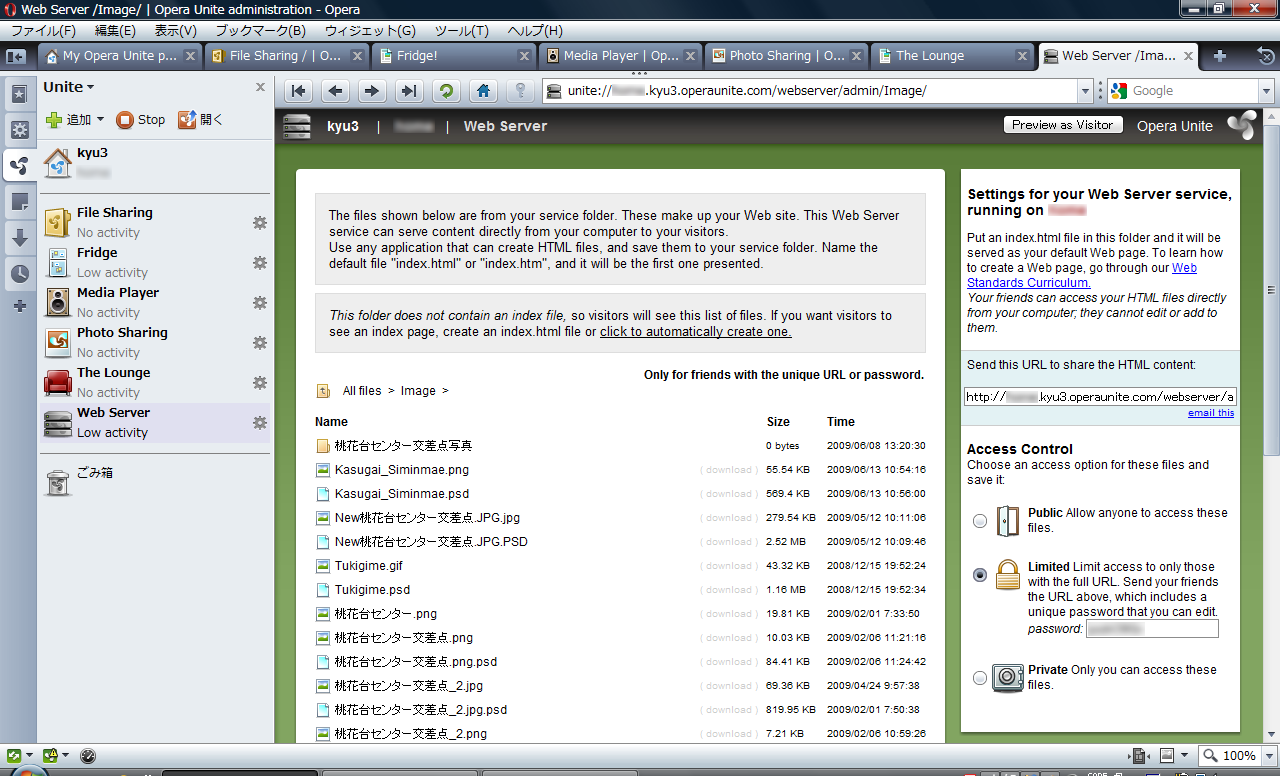This screenshot has height=776, width=1280.
Task: Open the Widgets panel gear icon
Action: point(19,130)
